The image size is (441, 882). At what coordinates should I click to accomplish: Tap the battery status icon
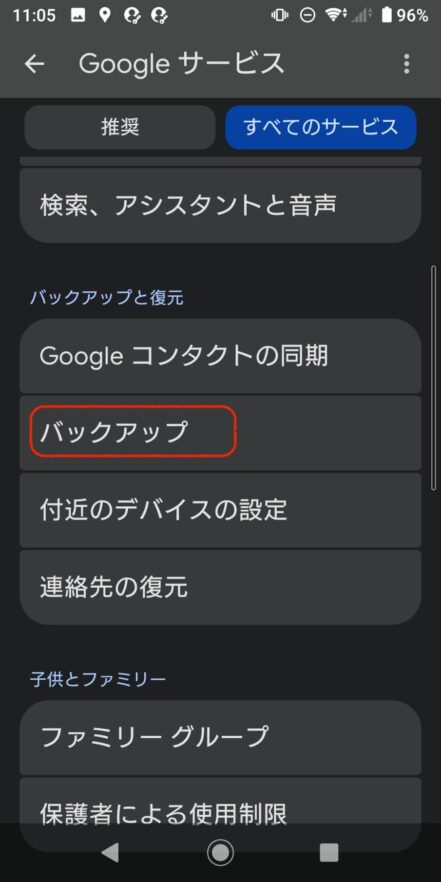(386, 15)
